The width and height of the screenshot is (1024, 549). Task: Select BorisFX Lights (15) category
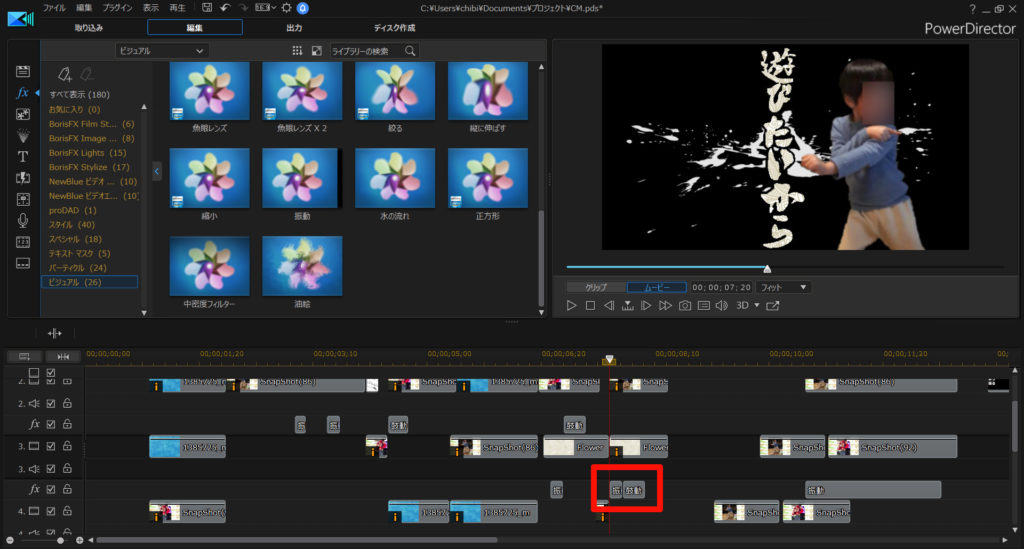(88, 153)
